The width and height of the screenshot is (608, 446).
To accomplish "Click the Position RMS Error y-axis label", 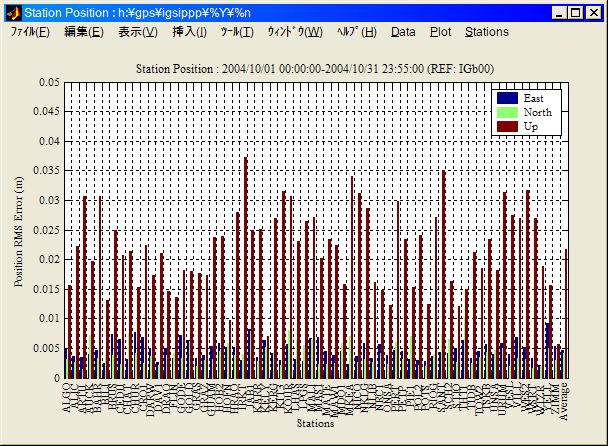I will 19,231.
